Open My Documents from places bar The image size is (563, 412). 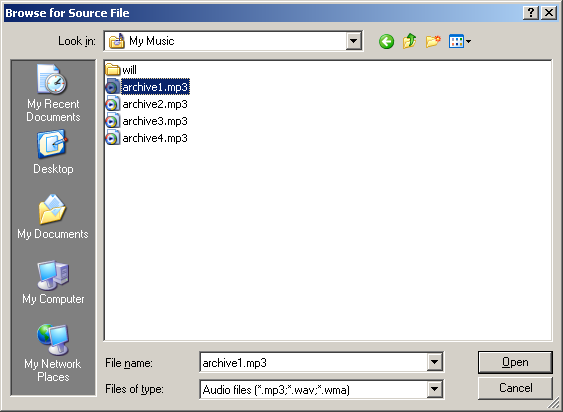point(53,217)
